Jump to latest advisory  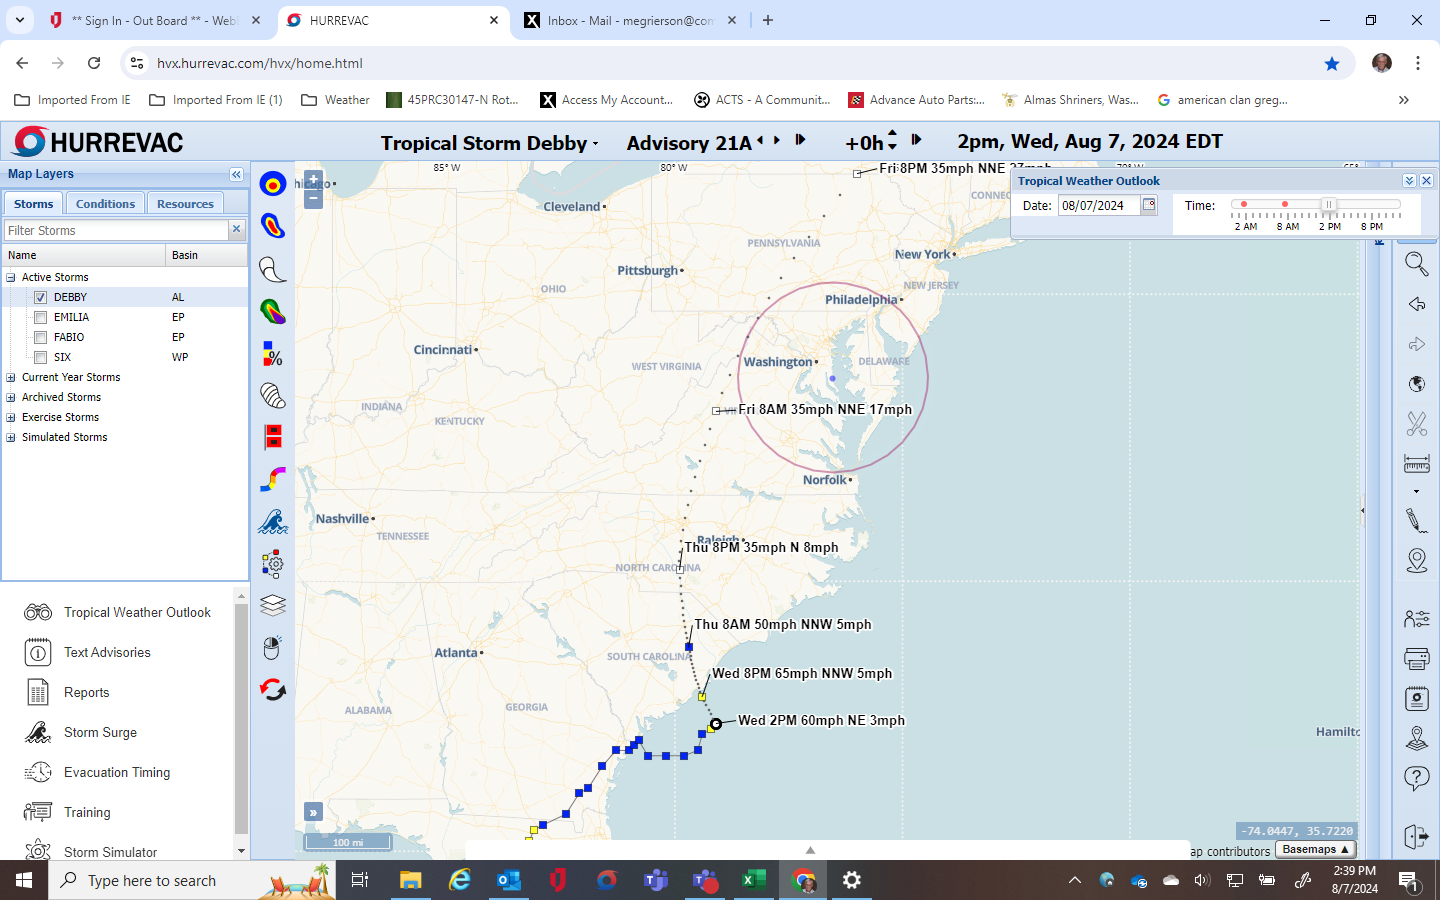click(800, 140)
